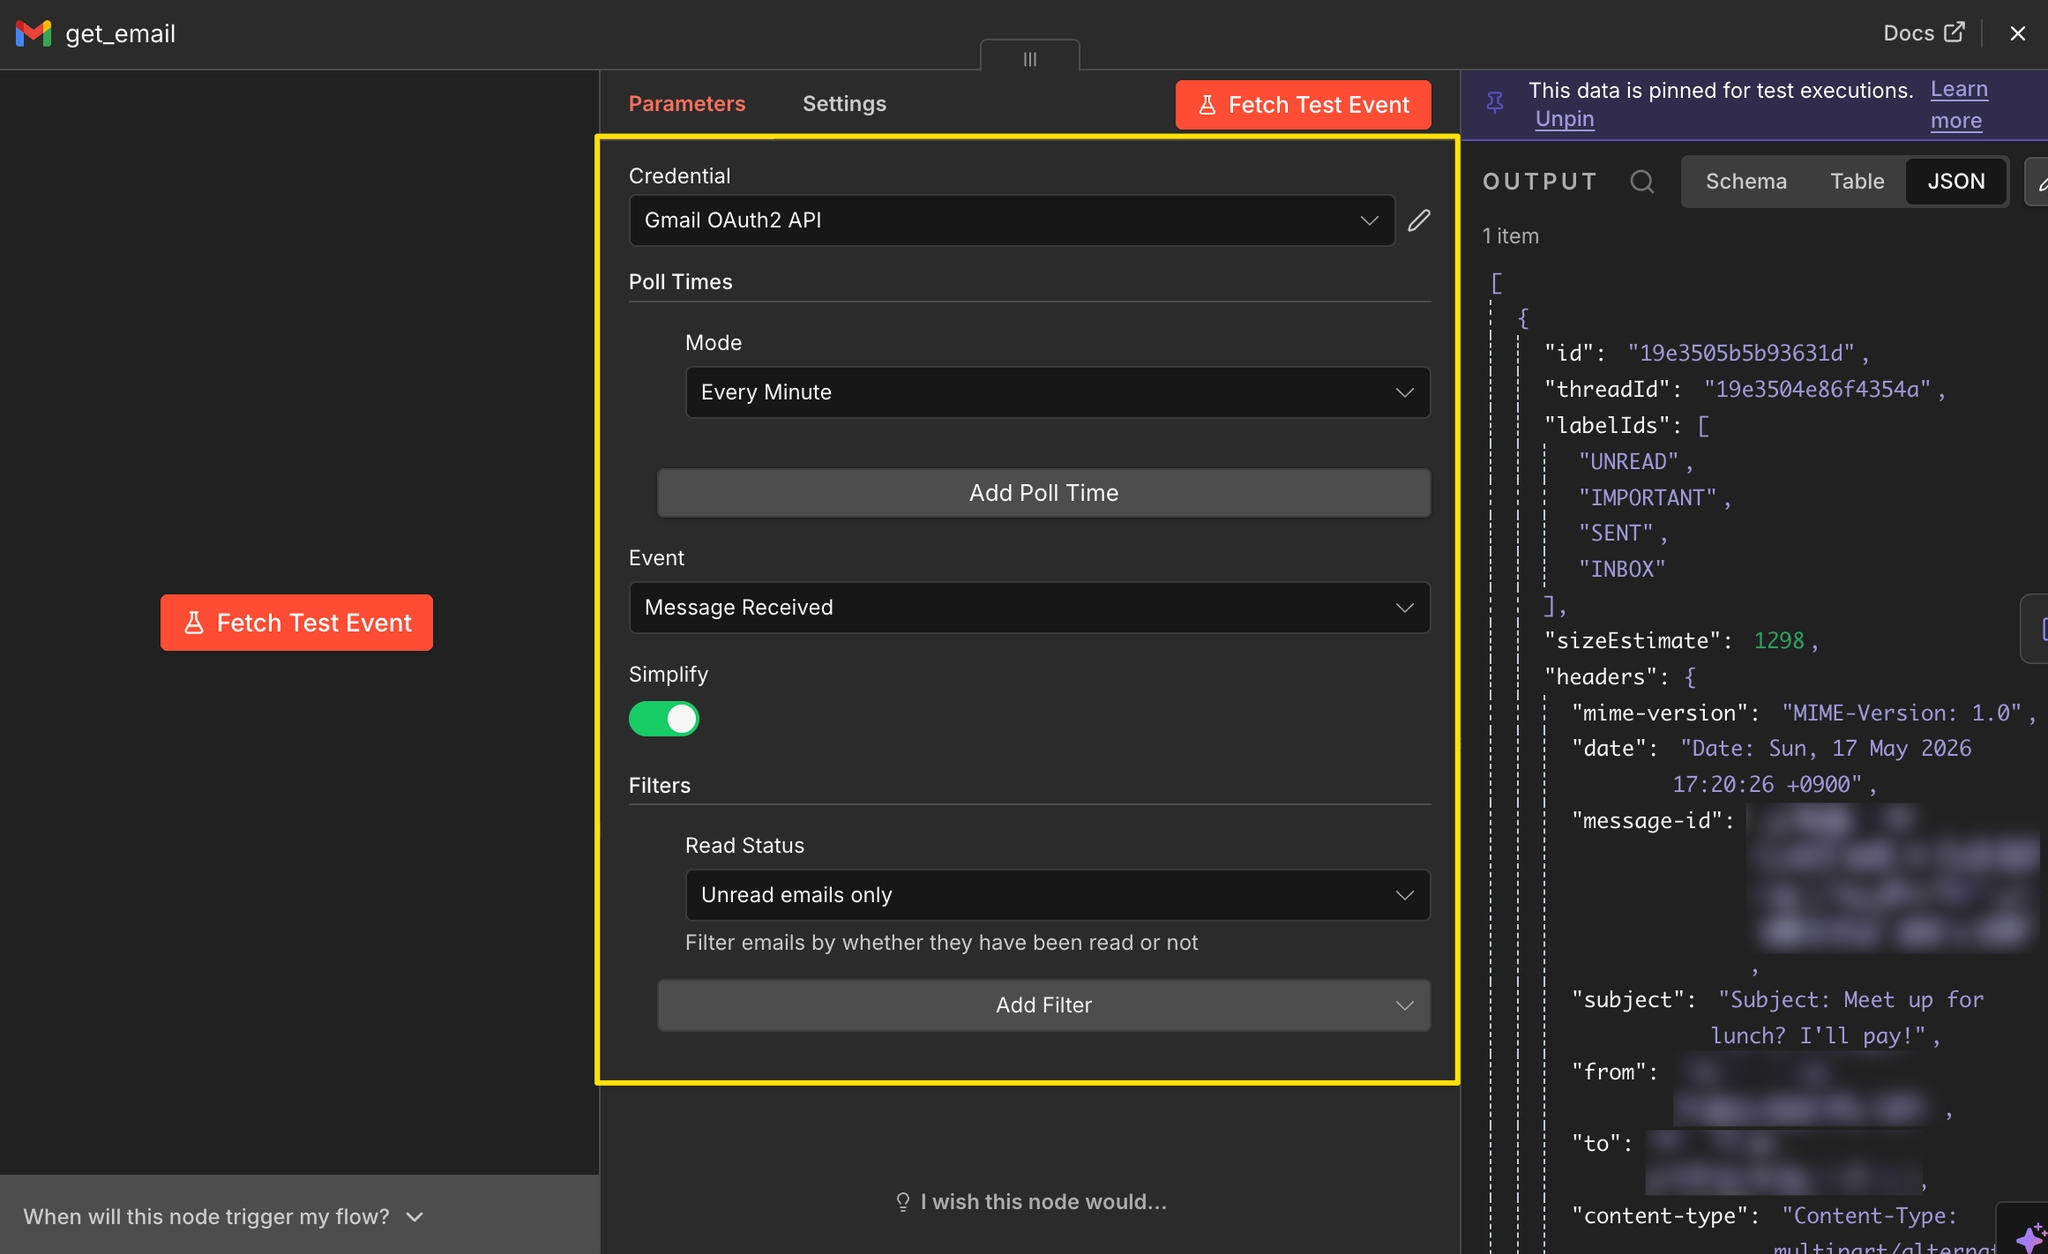Search output with magnifier icon
The image size is (2048, 1254).
(1641, 181)
